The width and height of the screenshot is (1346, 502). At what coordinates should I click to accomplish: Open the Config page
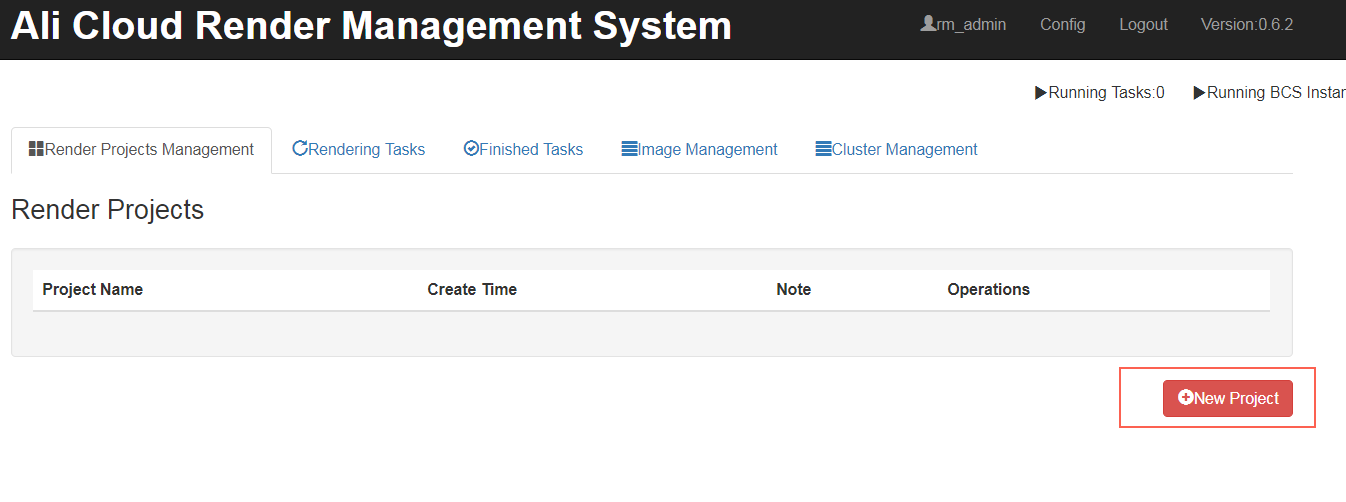(1062, 24)
